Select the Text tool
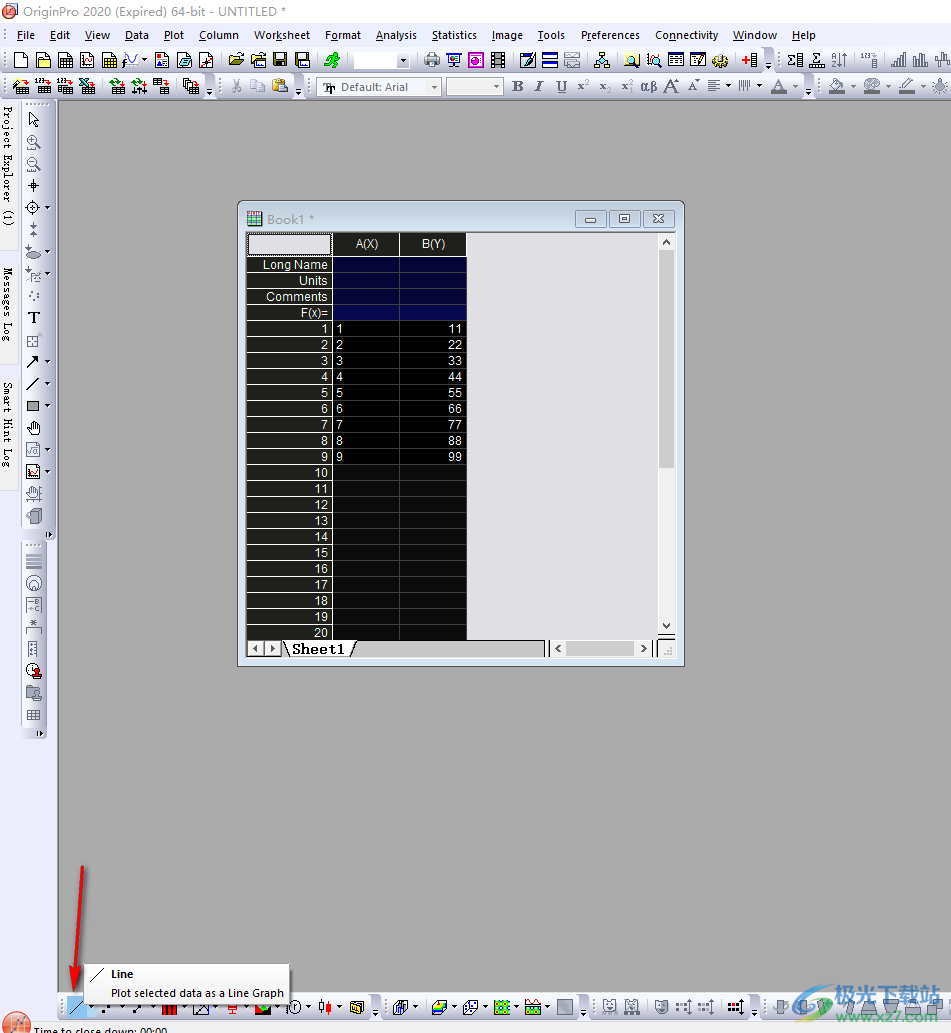 (x=34, y=318)
